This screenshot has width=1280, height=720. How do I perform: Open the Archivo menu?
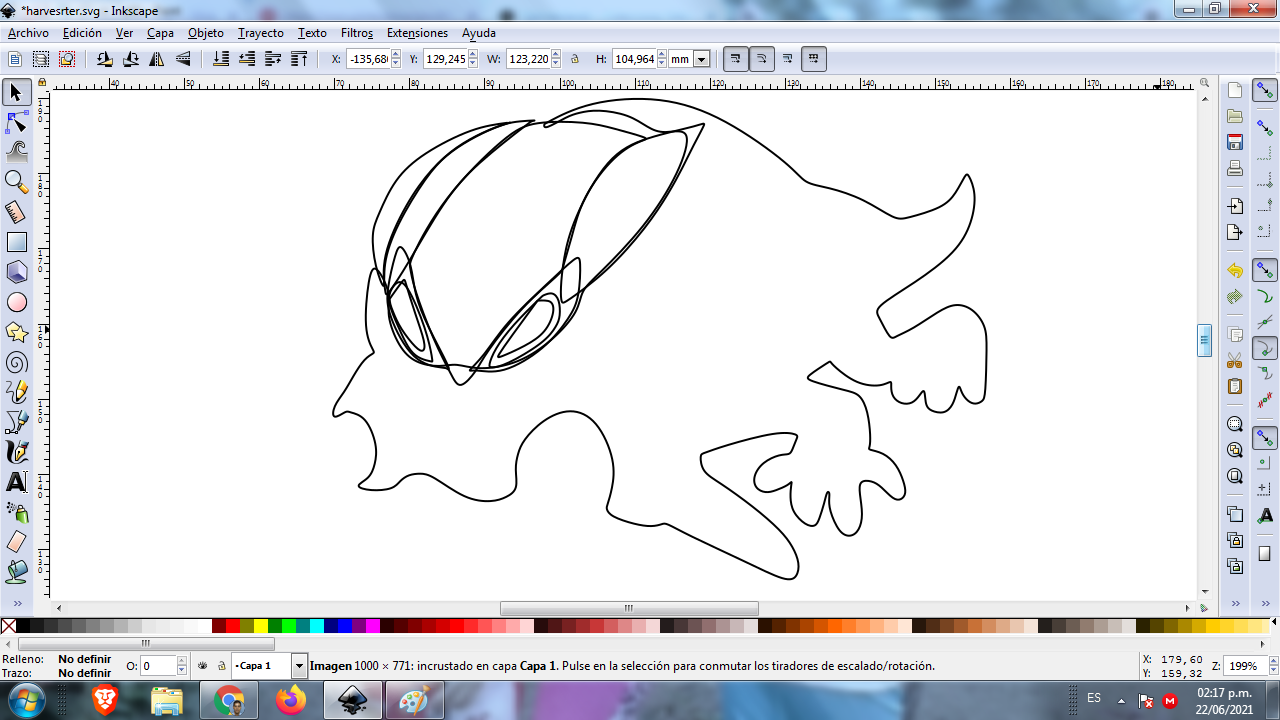(28, 33)
